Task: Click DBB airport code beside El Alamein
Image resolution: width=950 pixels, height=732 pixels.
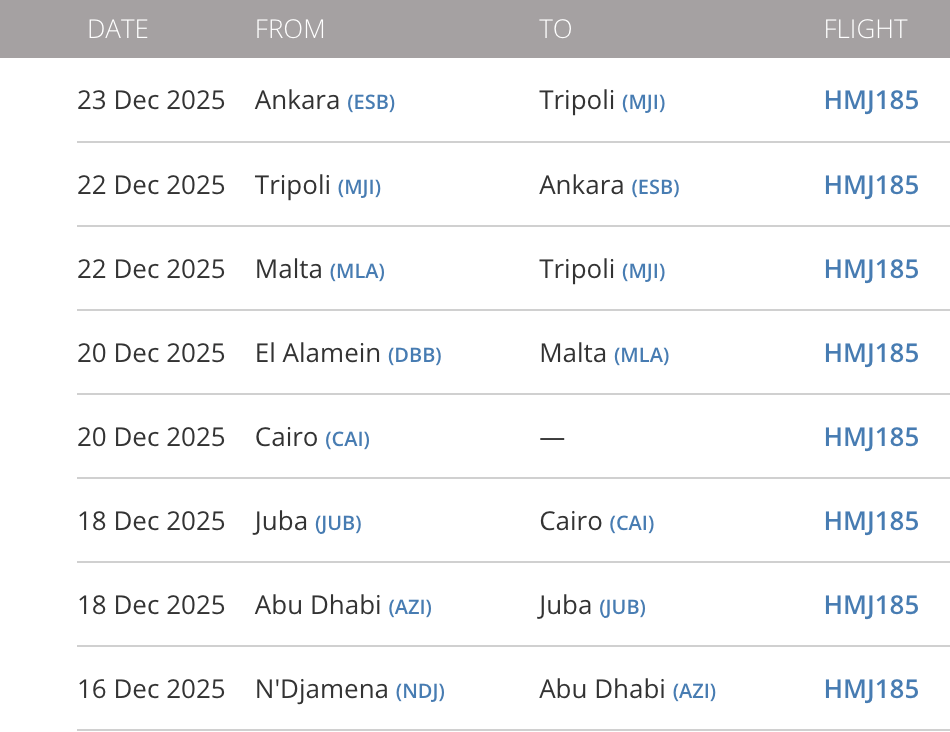Action: coord(414,355)
